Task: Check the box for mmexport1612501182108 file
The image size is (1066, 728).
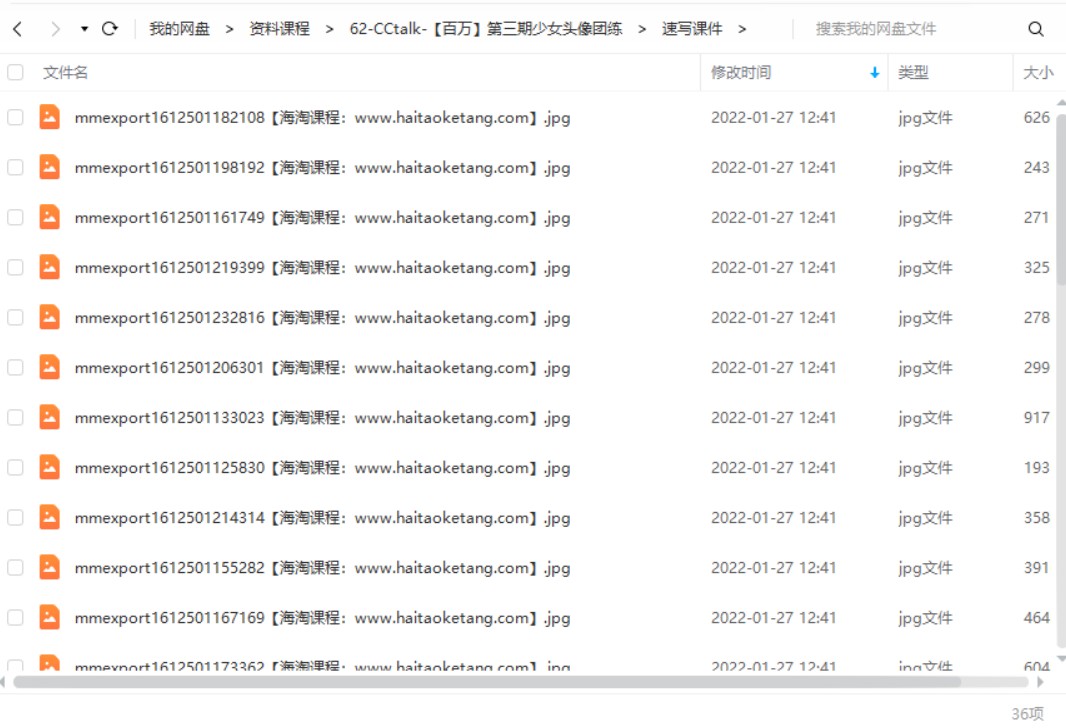Action: [15, 117]
